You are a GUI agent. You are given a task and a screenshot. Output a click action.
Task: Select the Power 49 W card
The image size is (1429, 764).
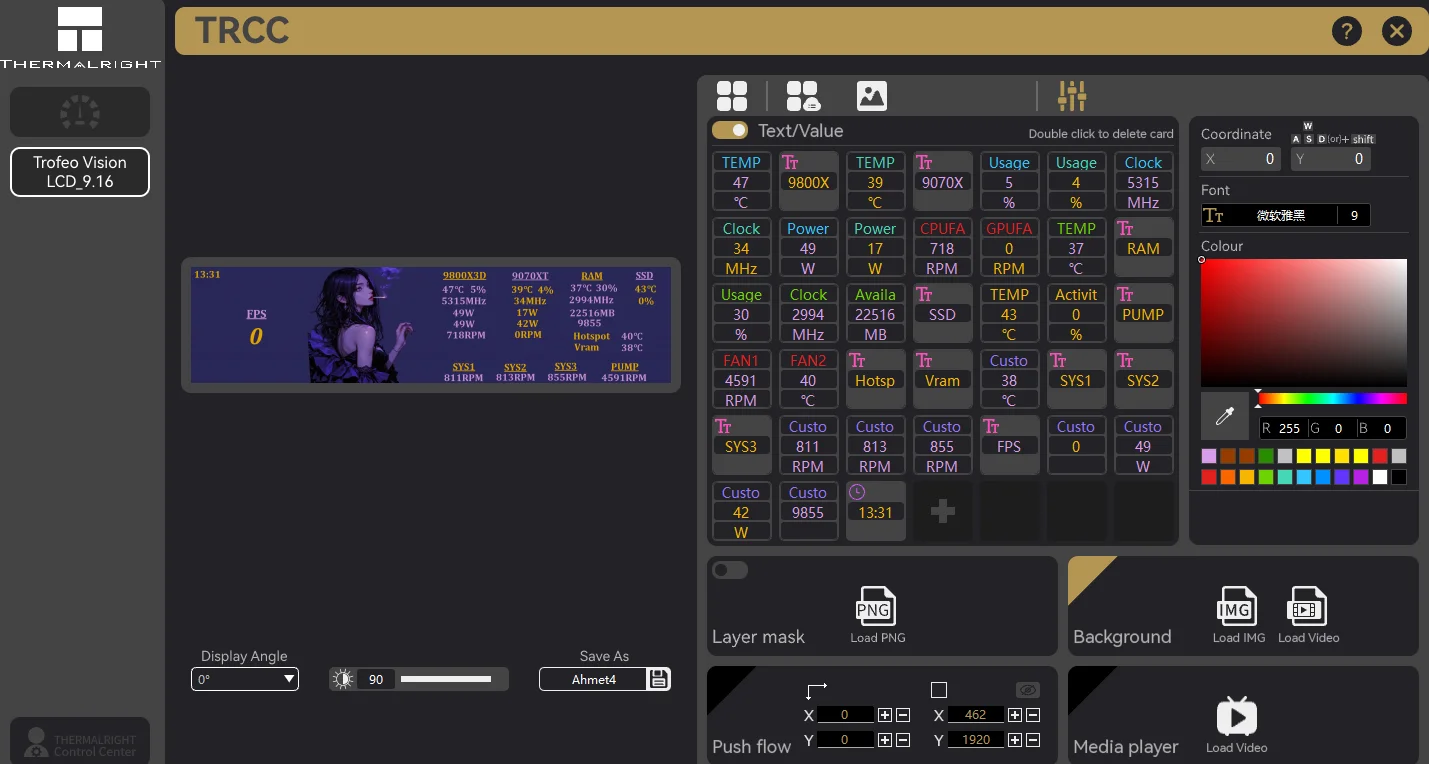click(808, 247)
